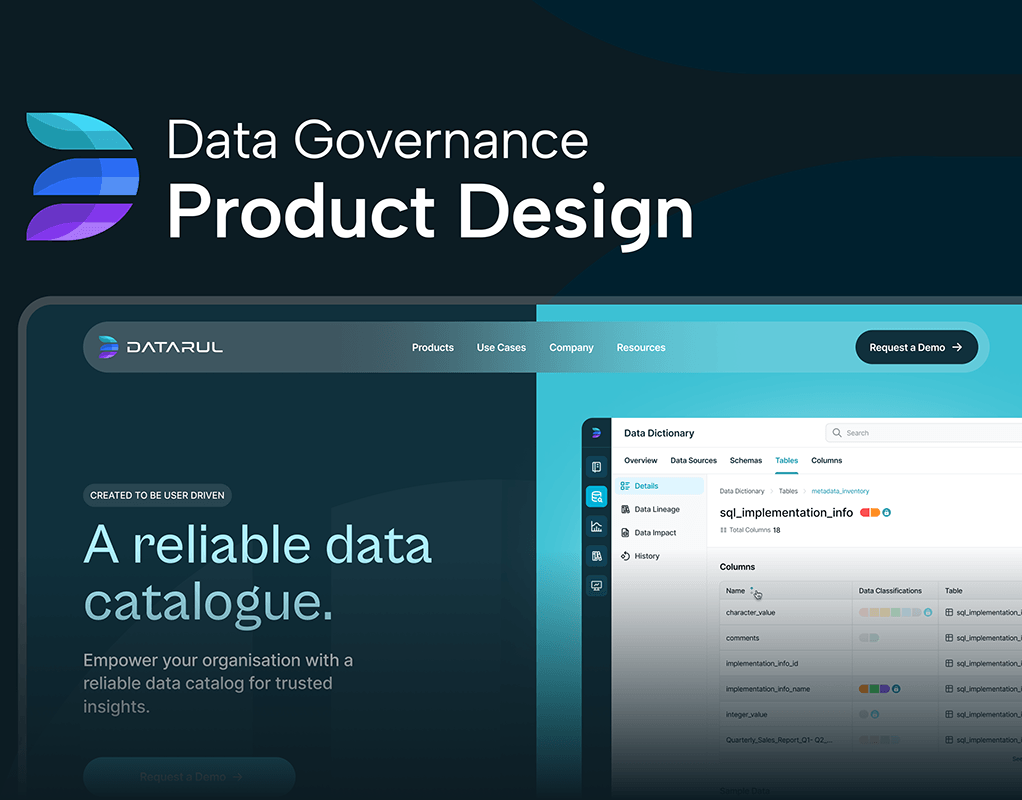This screenshot has height=800, width=1022.
Task: Click the sql_implementation_info table title
Action: (x=786, y=512)
